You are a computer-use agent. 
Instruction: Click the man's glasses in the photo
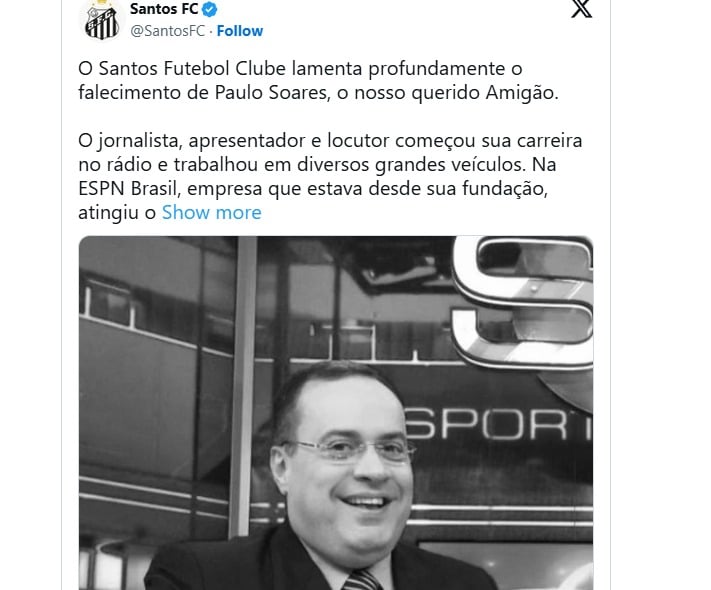coord(346,450)
